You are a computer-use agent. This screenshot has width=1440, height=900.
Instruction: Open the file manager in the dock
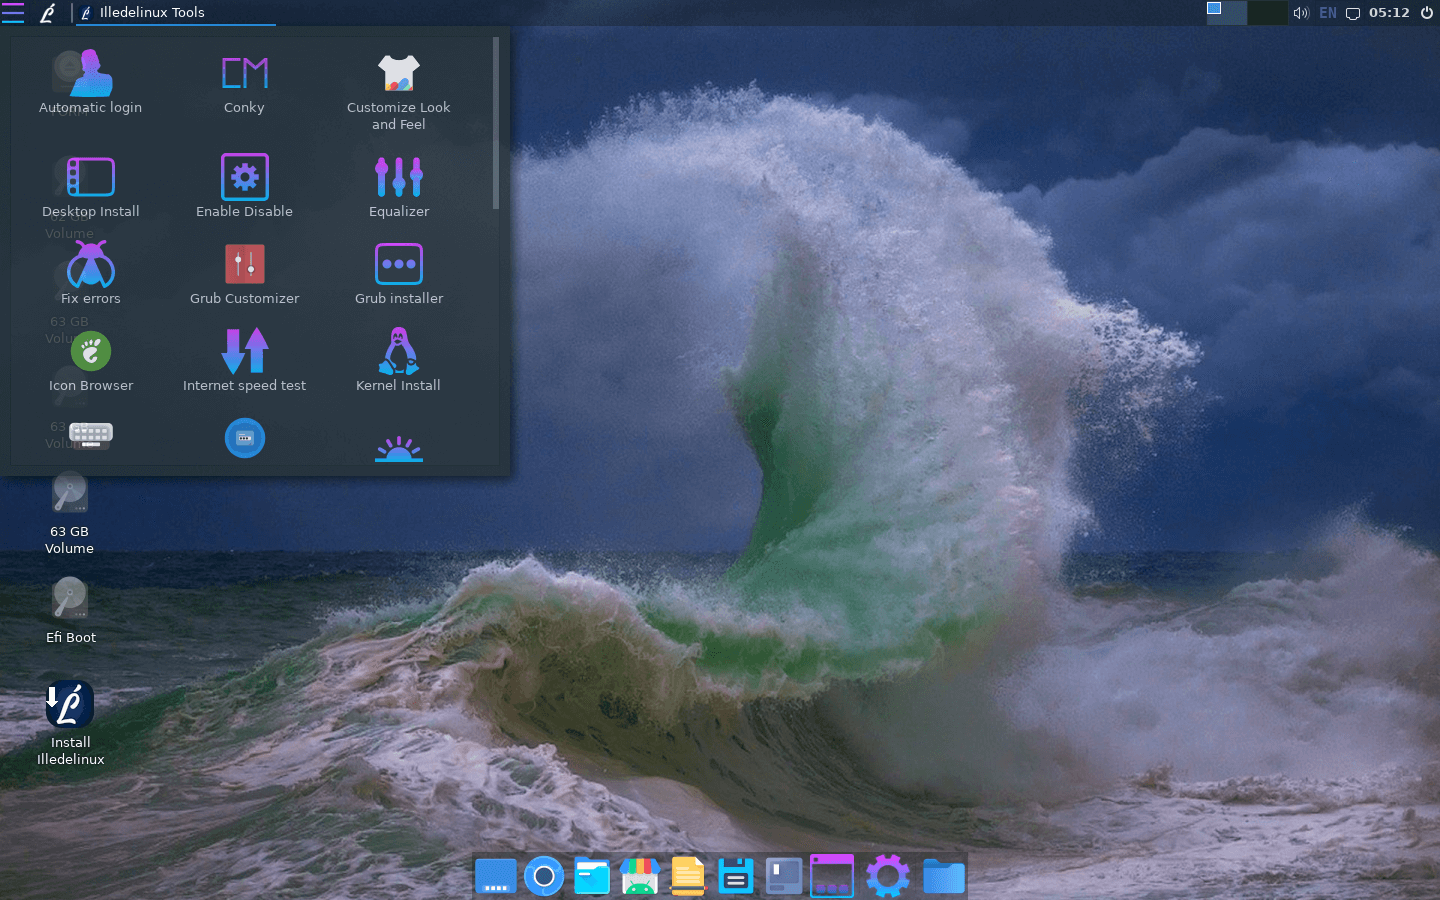[592, 876]
